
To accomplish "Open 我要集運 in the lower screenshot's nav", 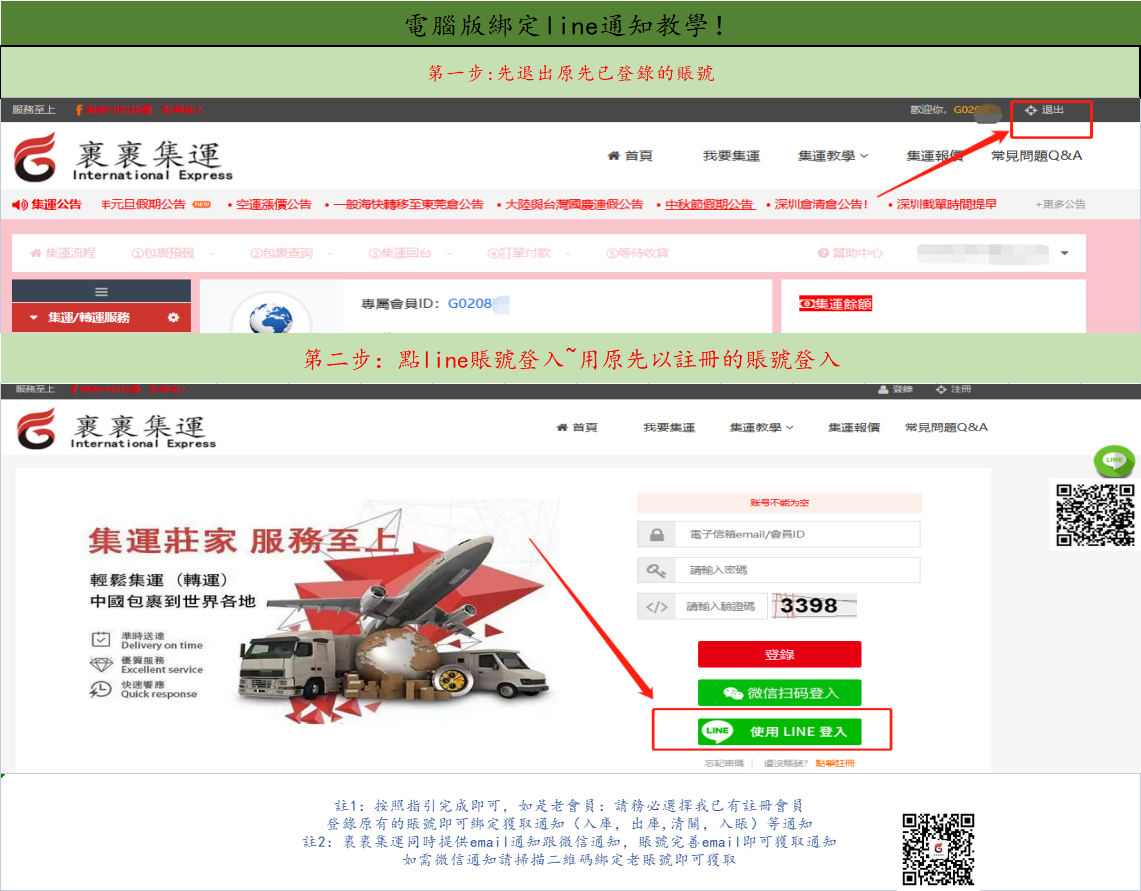I will [x=669, y=427].
